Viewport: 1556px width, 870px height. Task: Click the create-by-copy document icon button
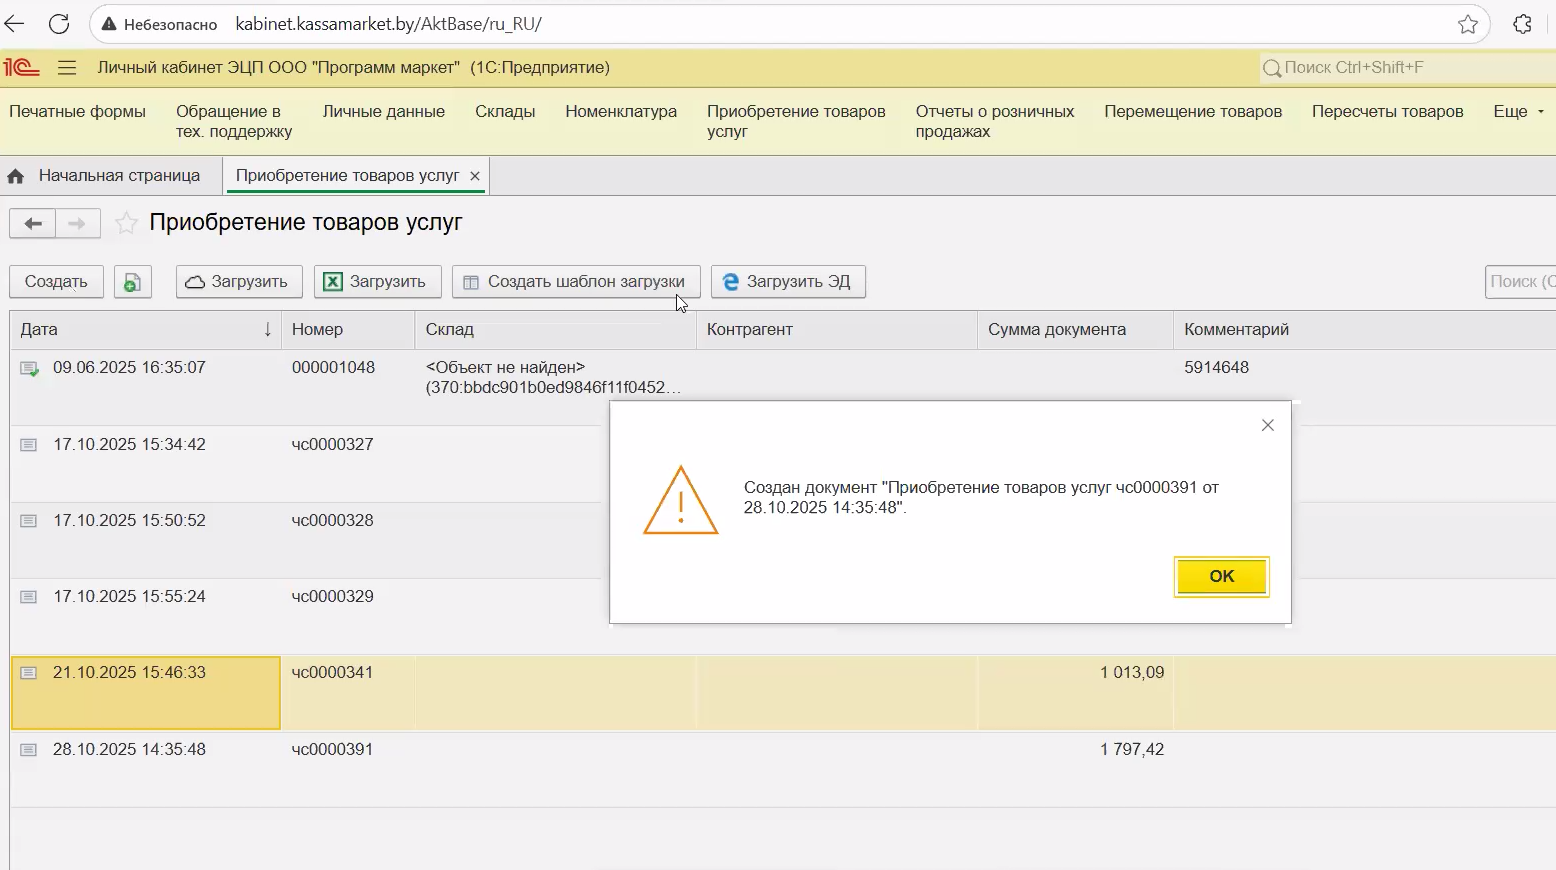[133, 282]
